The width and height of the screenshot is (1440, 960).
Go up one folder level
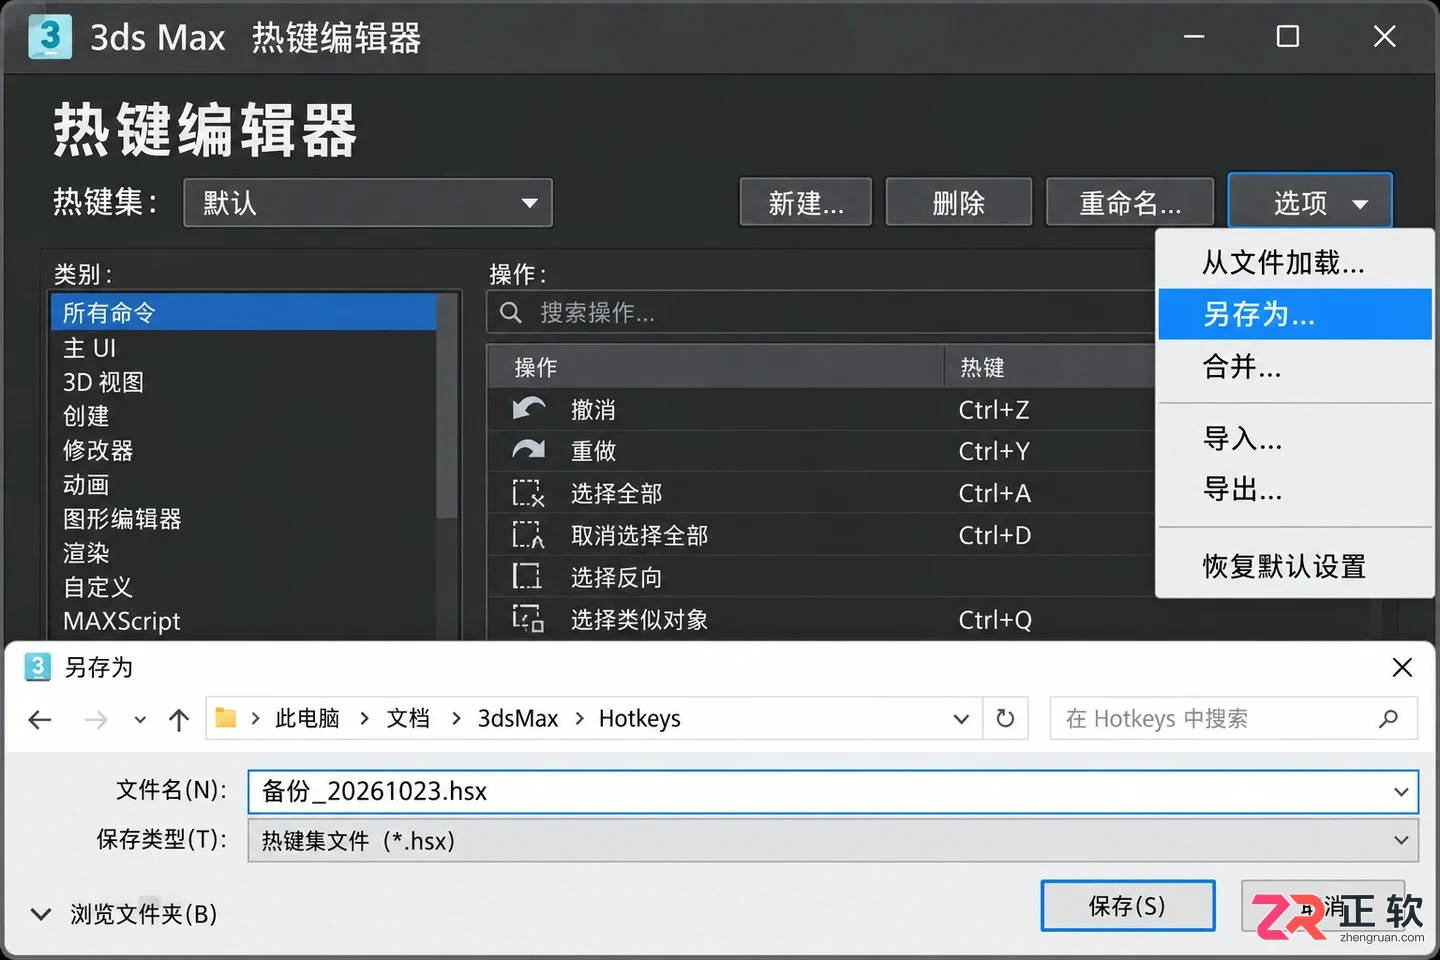click(x=179, y=719)
